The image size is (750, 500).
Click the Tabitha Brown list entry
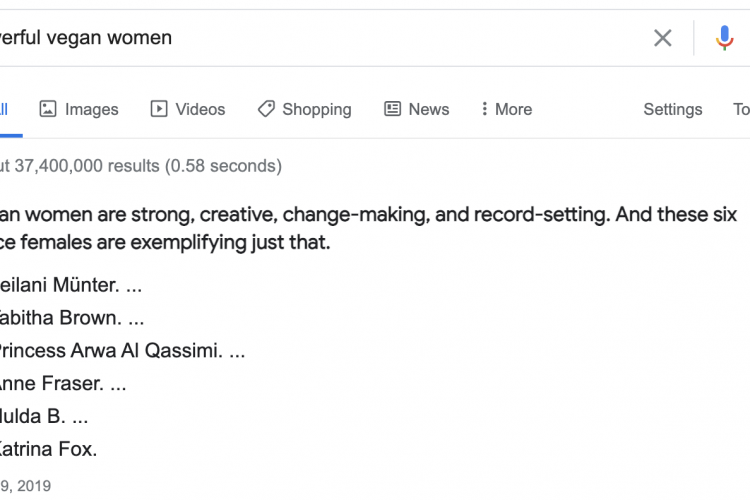click(x=72, y=318)
